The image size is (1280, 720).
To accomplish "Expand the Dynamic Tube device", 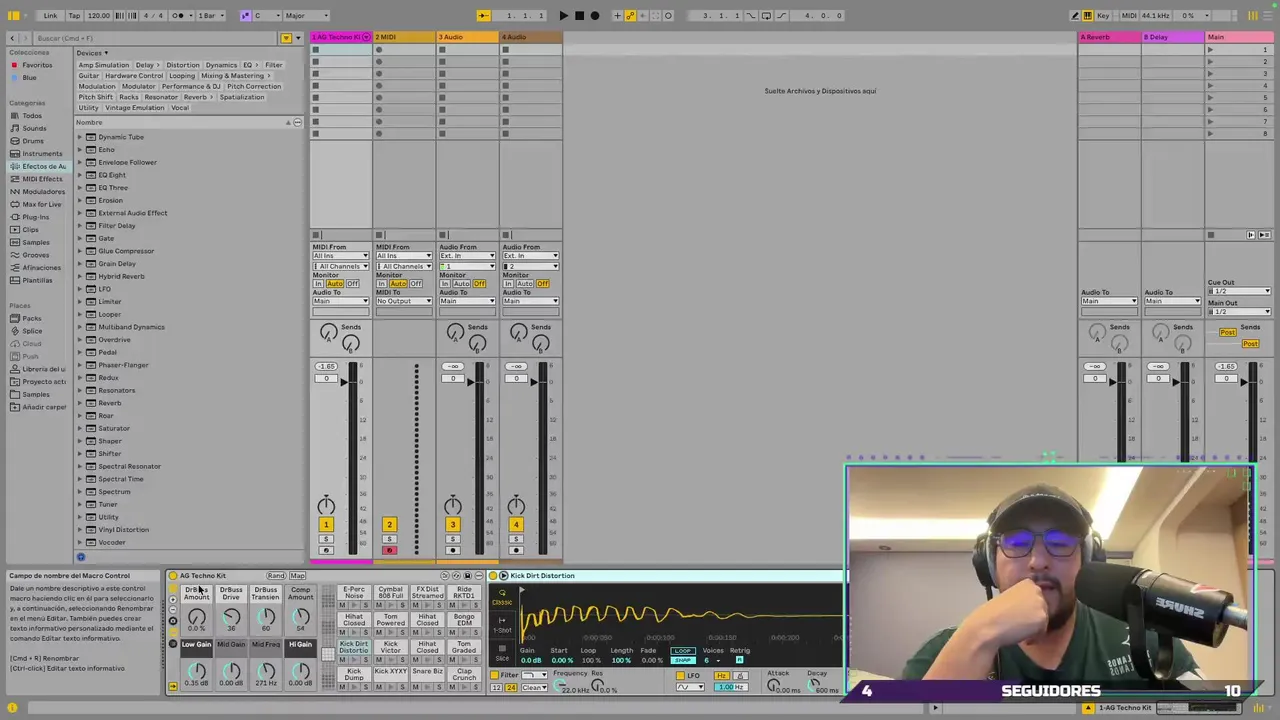I will coord(80,137).
